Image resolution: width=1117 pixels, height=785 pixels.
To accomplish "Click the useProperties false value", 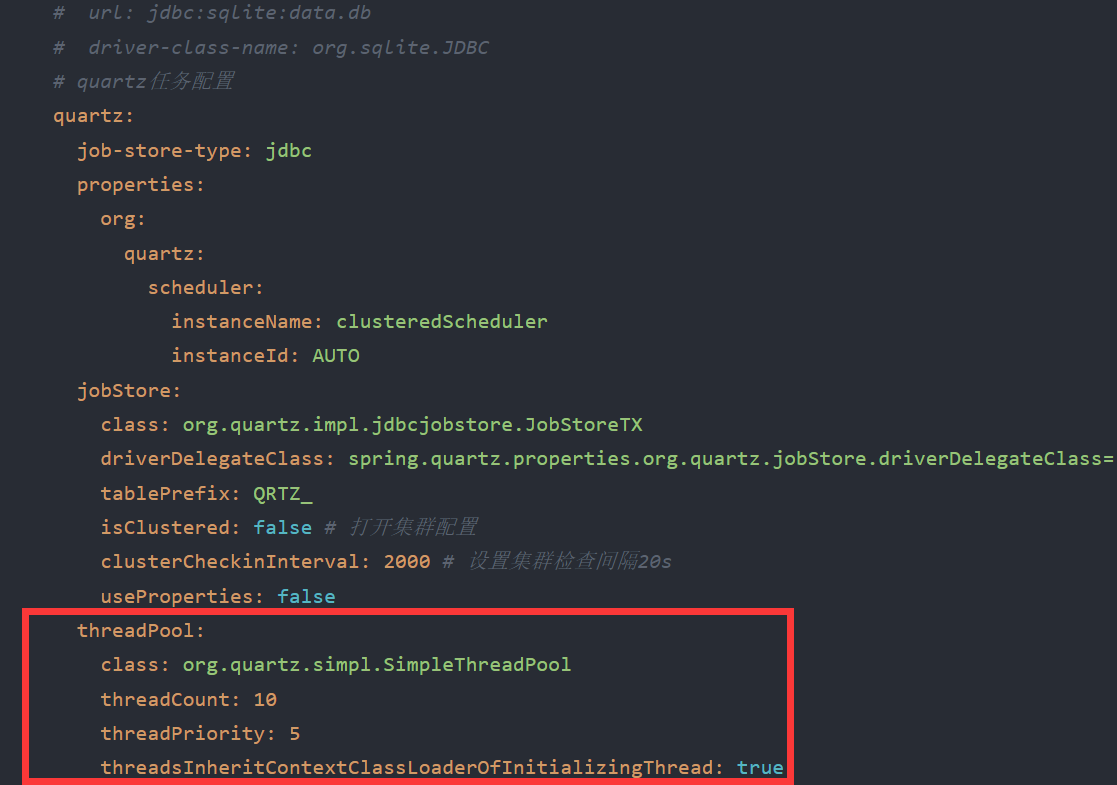I will point(306,597).
